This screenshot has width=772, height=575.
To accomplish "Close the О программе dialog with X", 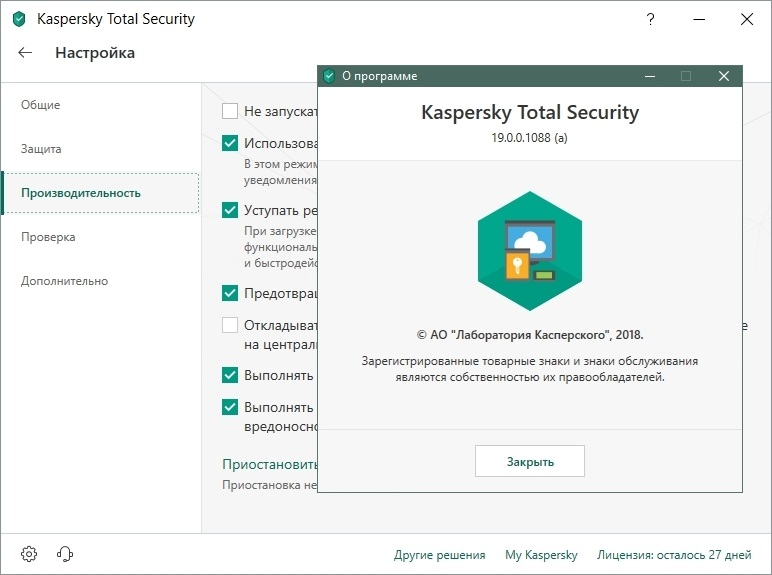I will click(724, 76).
